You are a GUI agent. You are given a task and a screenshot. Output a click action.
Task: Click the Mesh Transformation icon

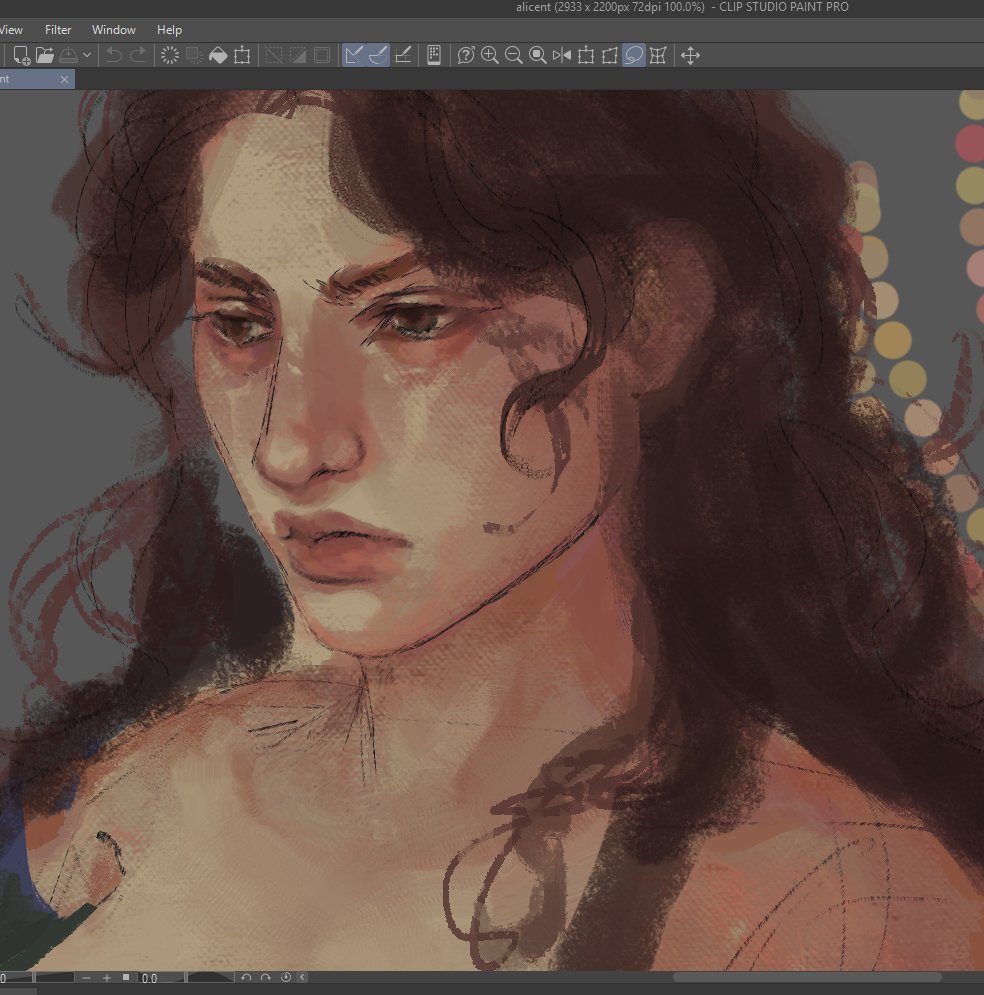(658, 55)
